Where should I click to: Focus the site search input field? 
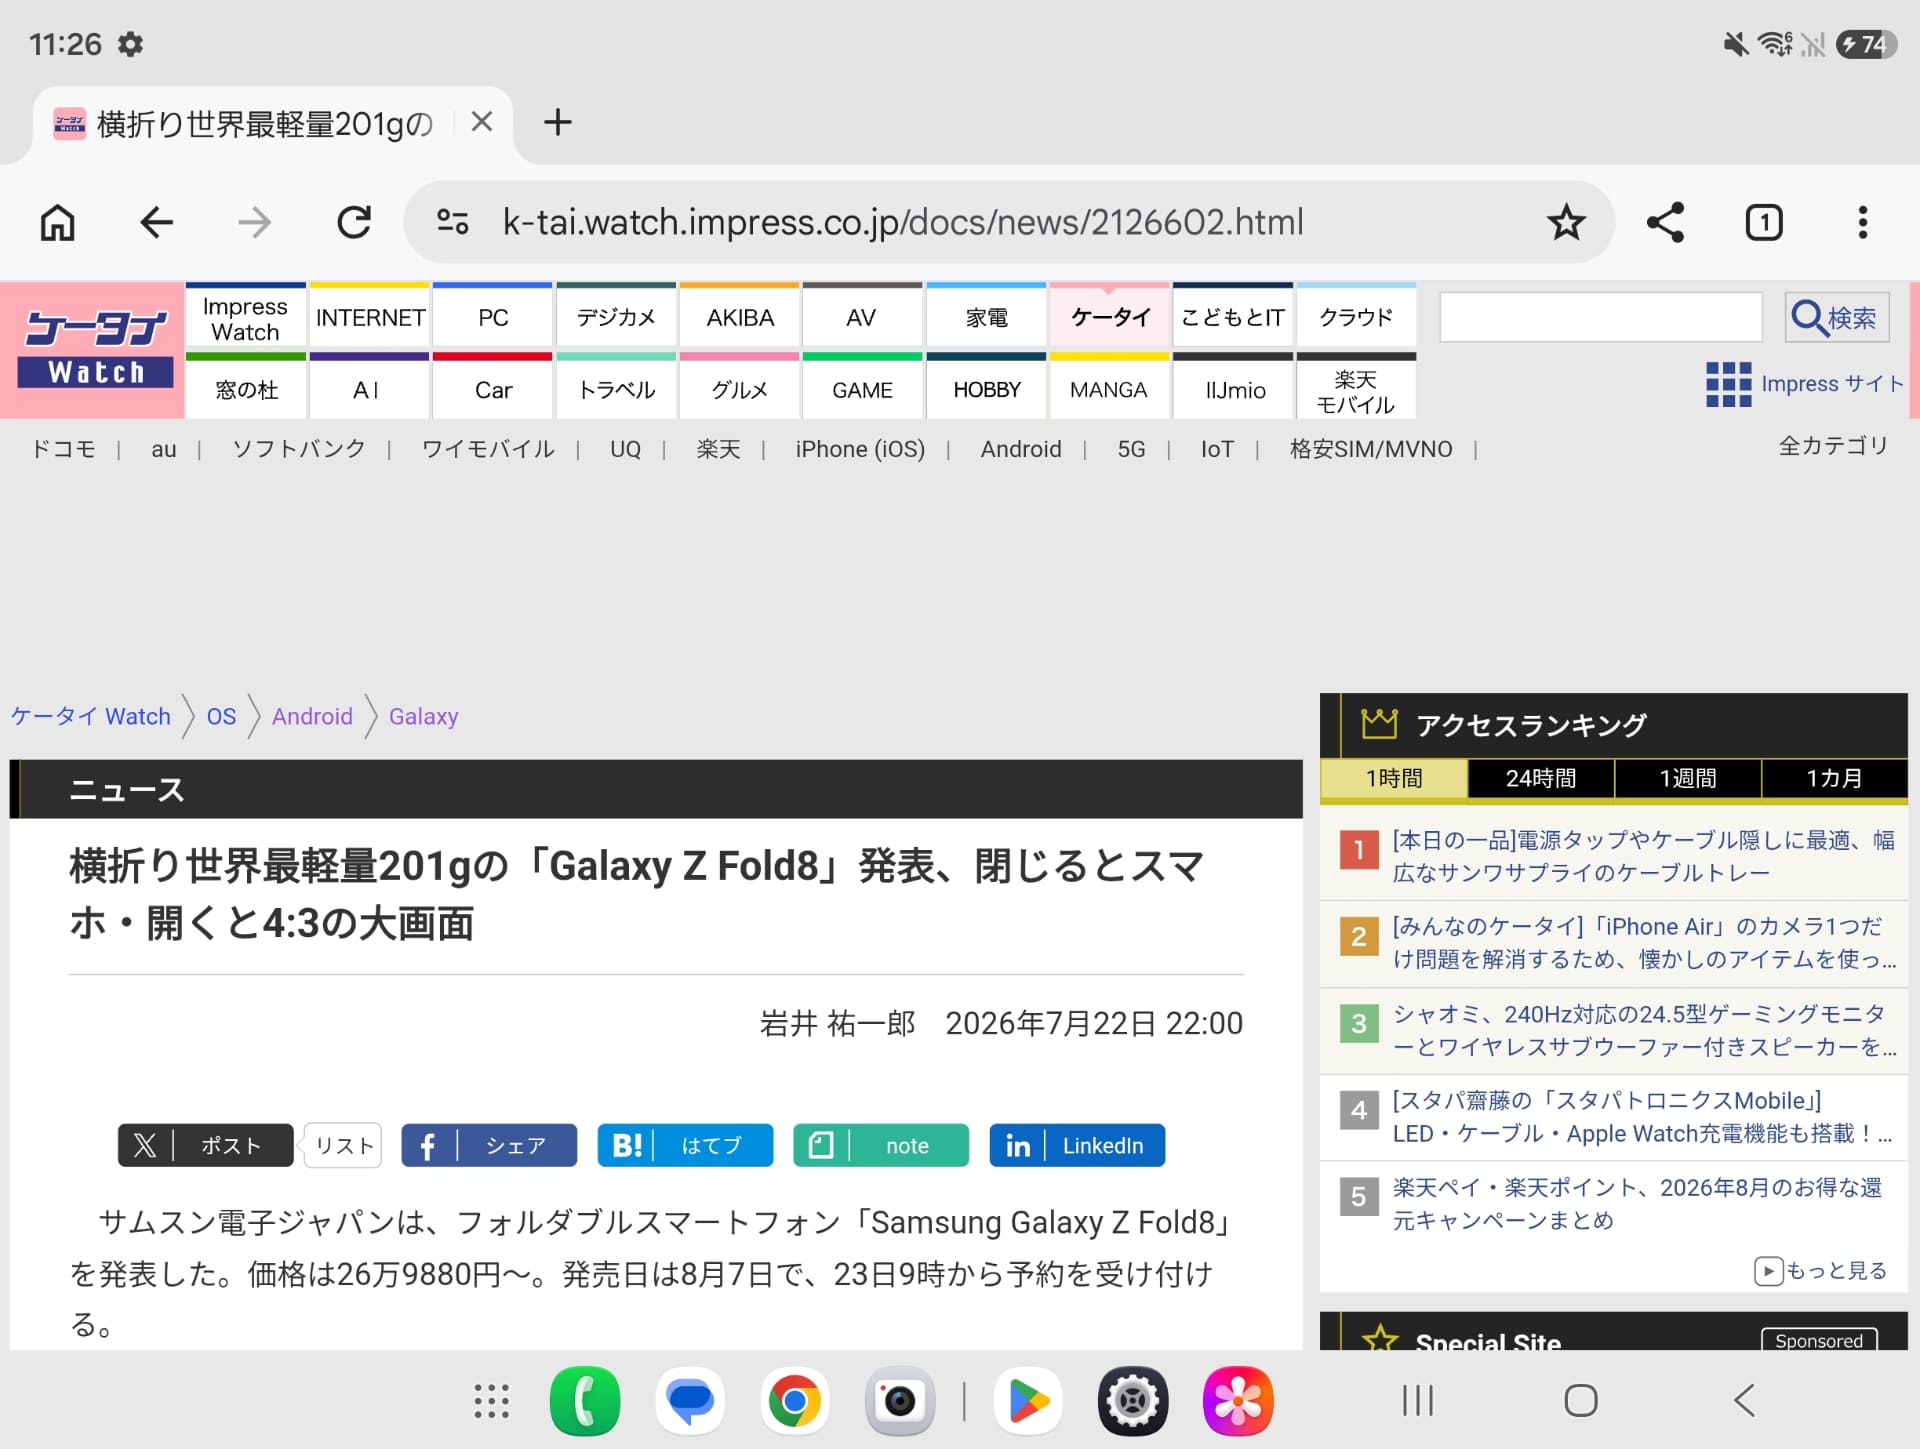click(x=1600, y=318)
